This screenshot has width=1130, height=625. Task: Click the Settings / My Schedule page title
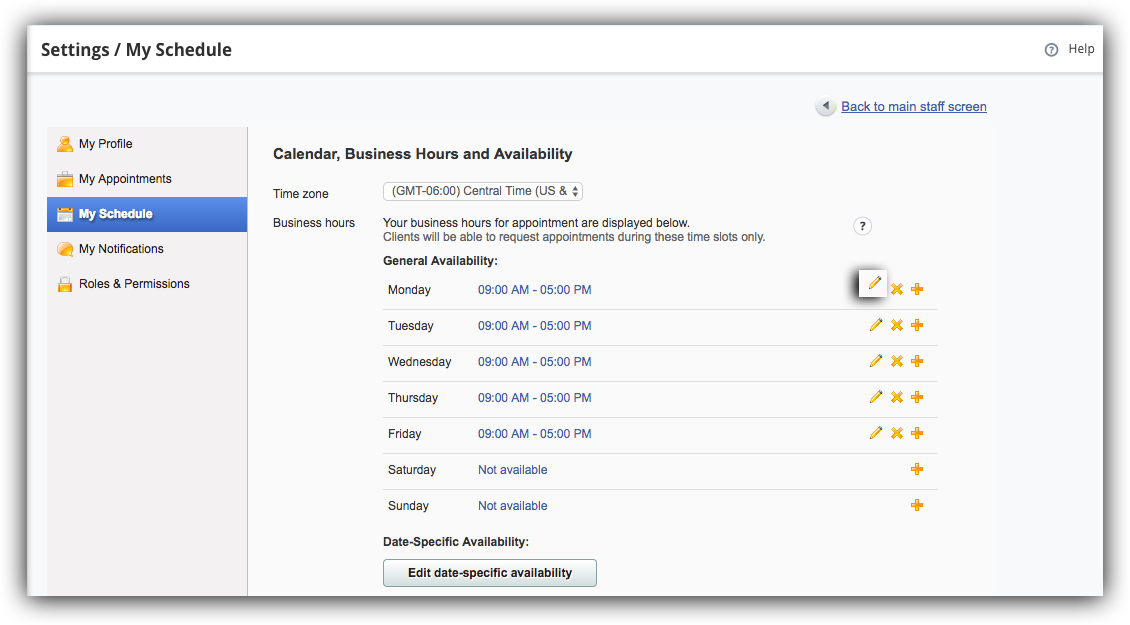136,50
